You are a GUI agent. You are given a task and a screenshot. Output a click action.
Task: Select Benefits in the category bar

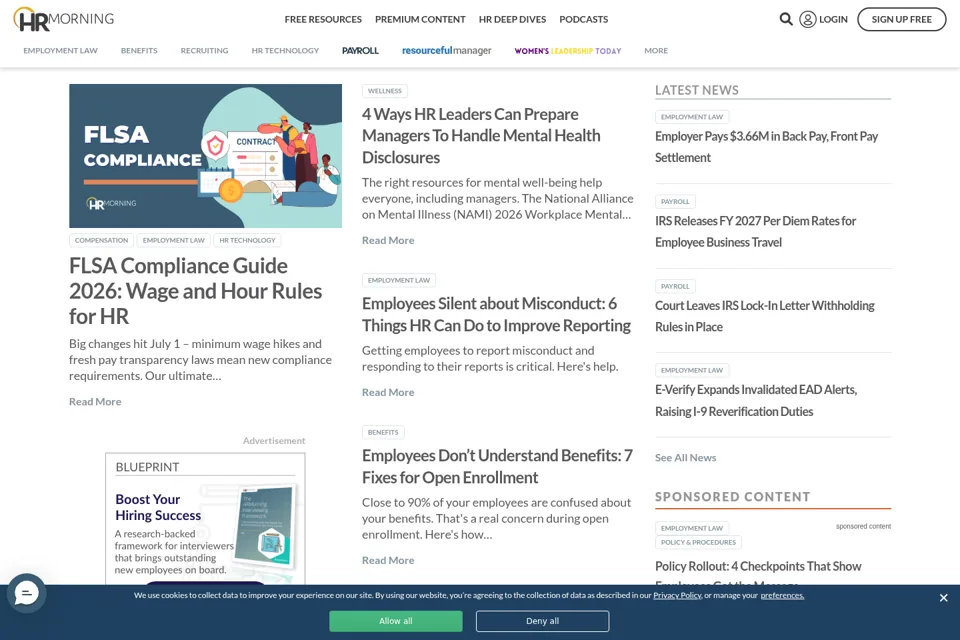[x=139, y=51]
